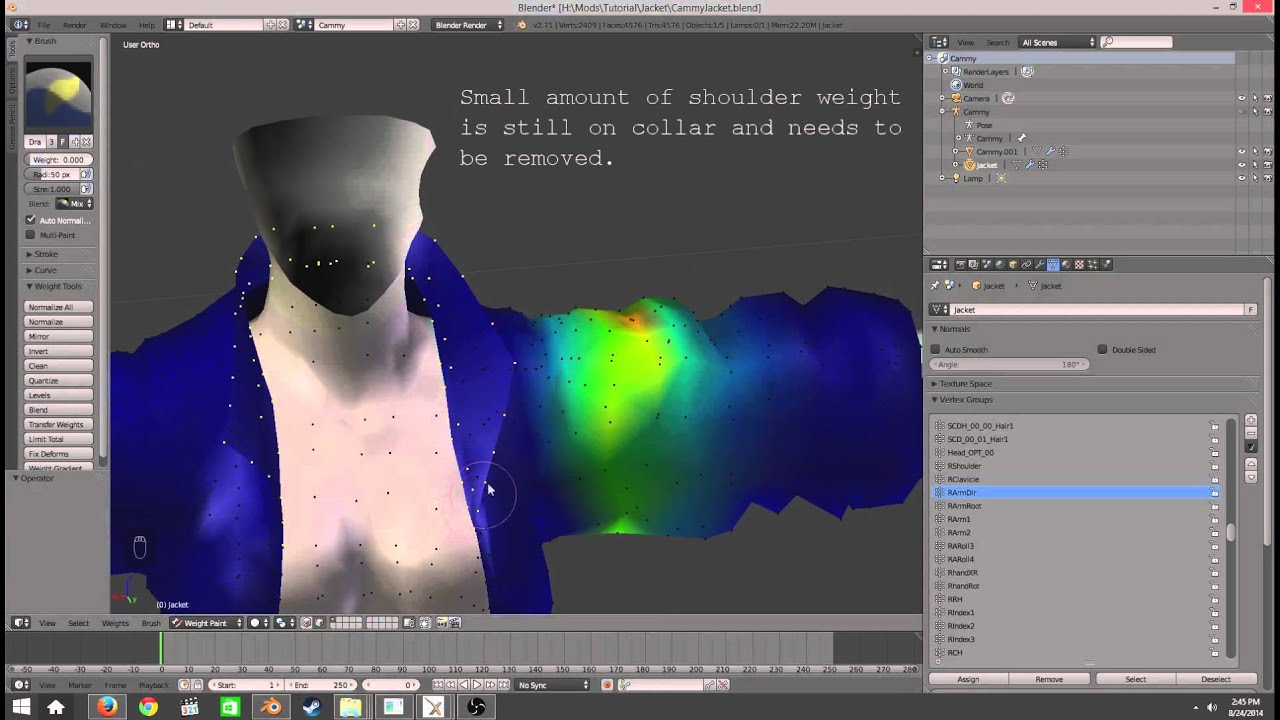Open the Help menu

[x=147, y=25]
